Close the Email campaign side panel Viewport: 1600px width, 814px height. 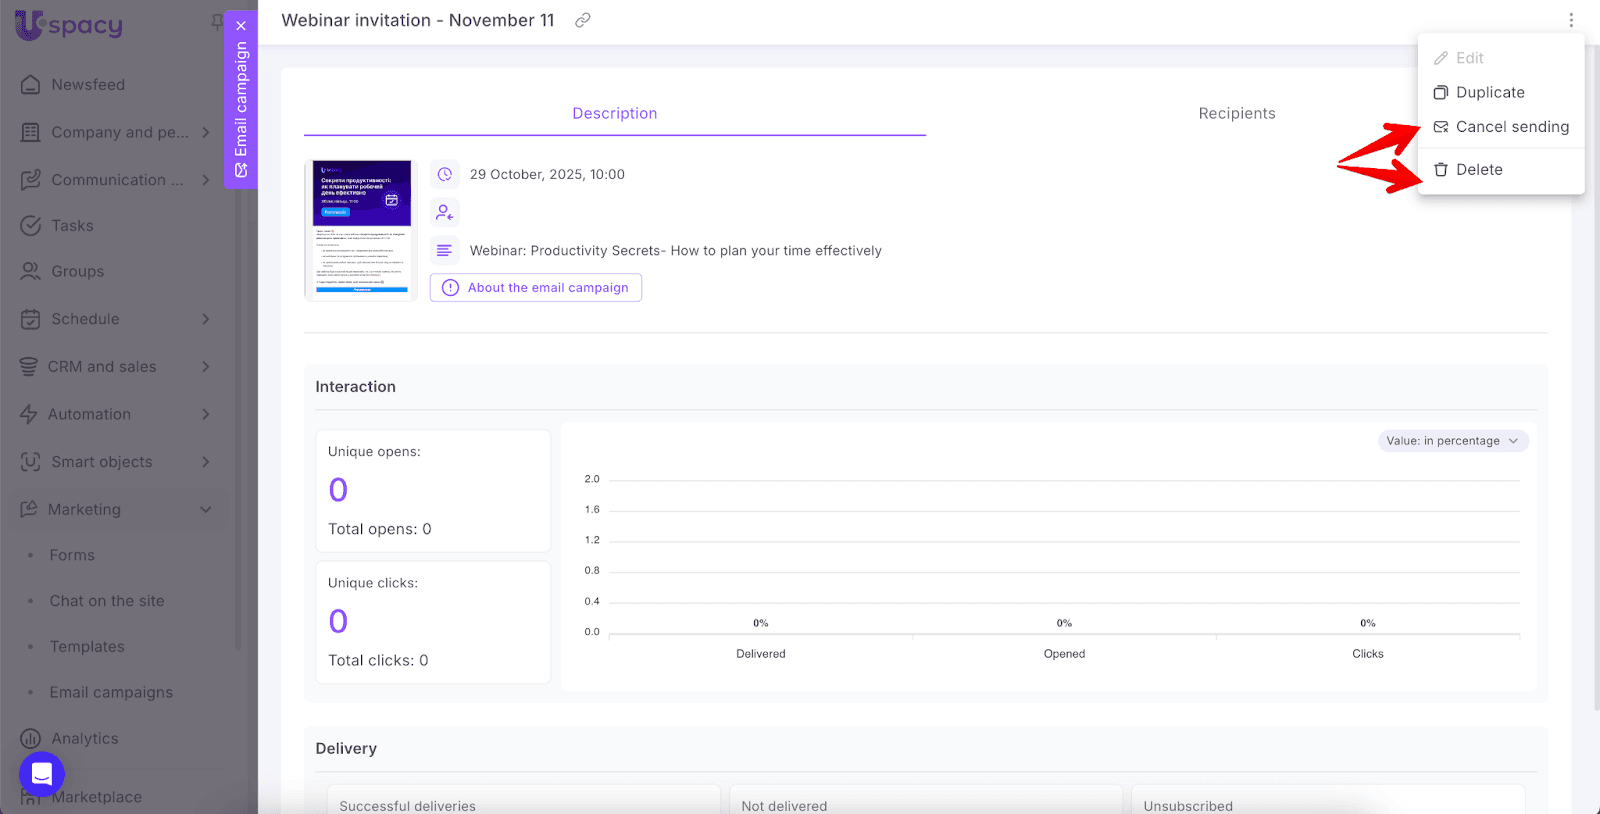[x=241, y=26]
